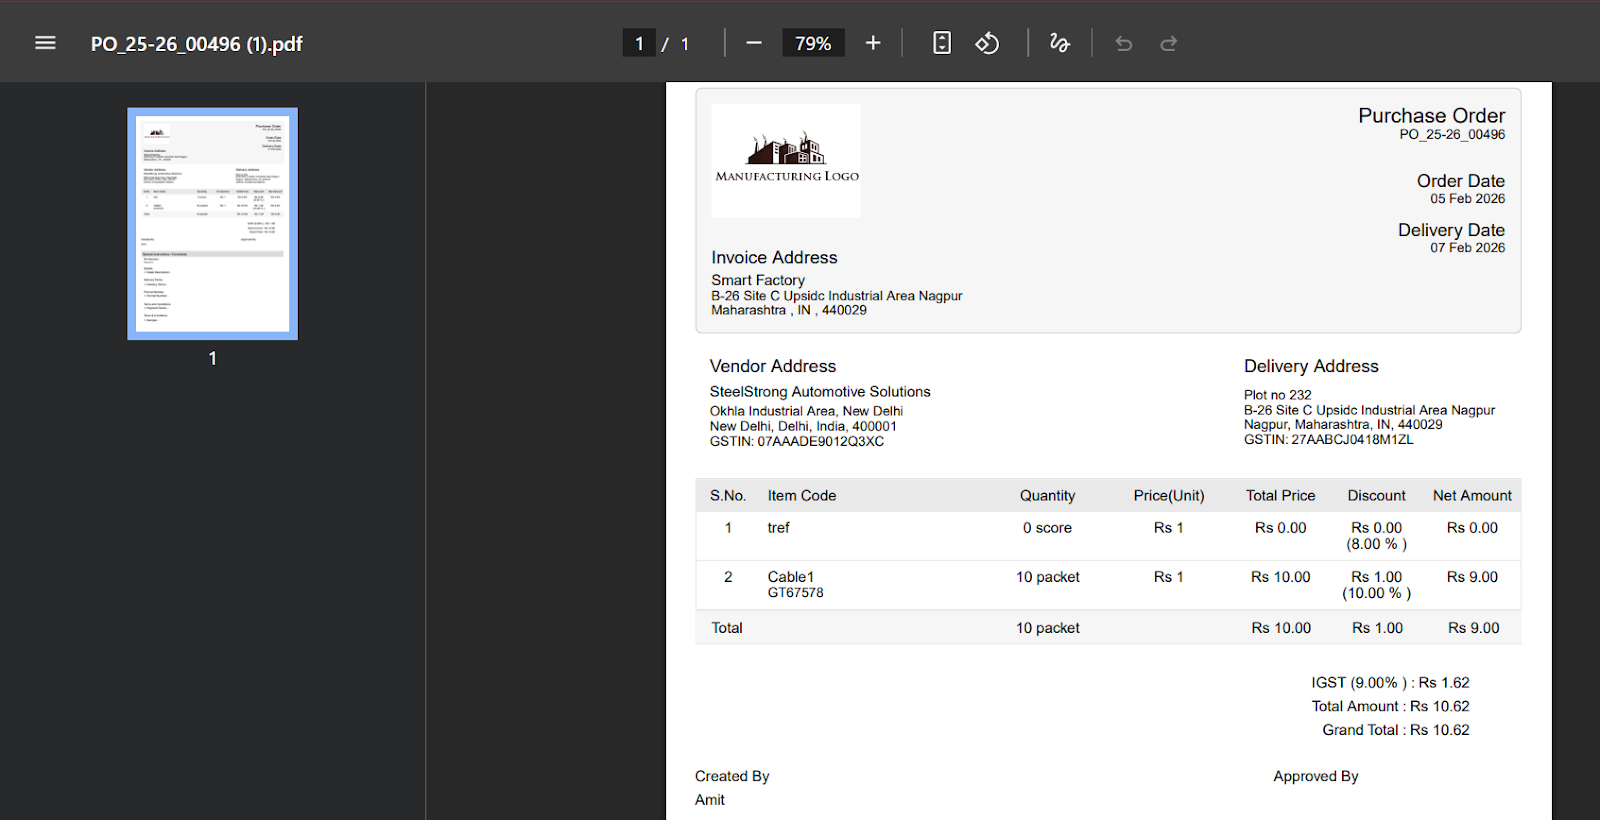The image size is (1600, 820).
Task: Click the zoom in plus icon
Action: pyautogui.click(x=873, y=43)
